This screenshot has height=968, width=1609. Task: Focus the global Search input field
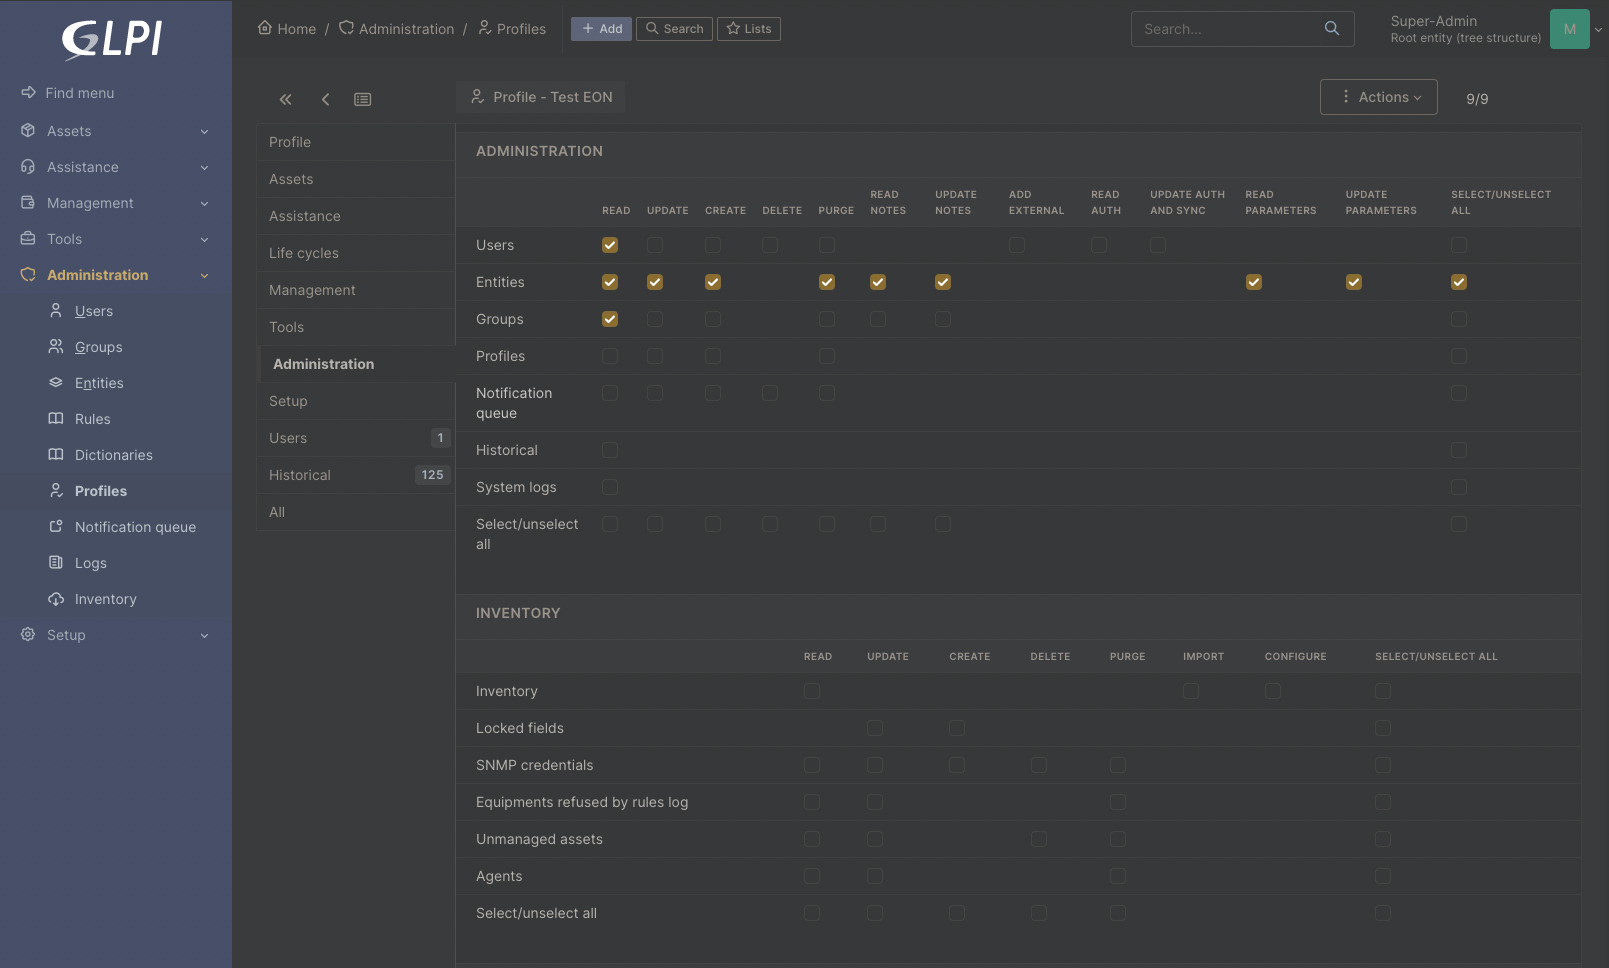coord(1231,29)
